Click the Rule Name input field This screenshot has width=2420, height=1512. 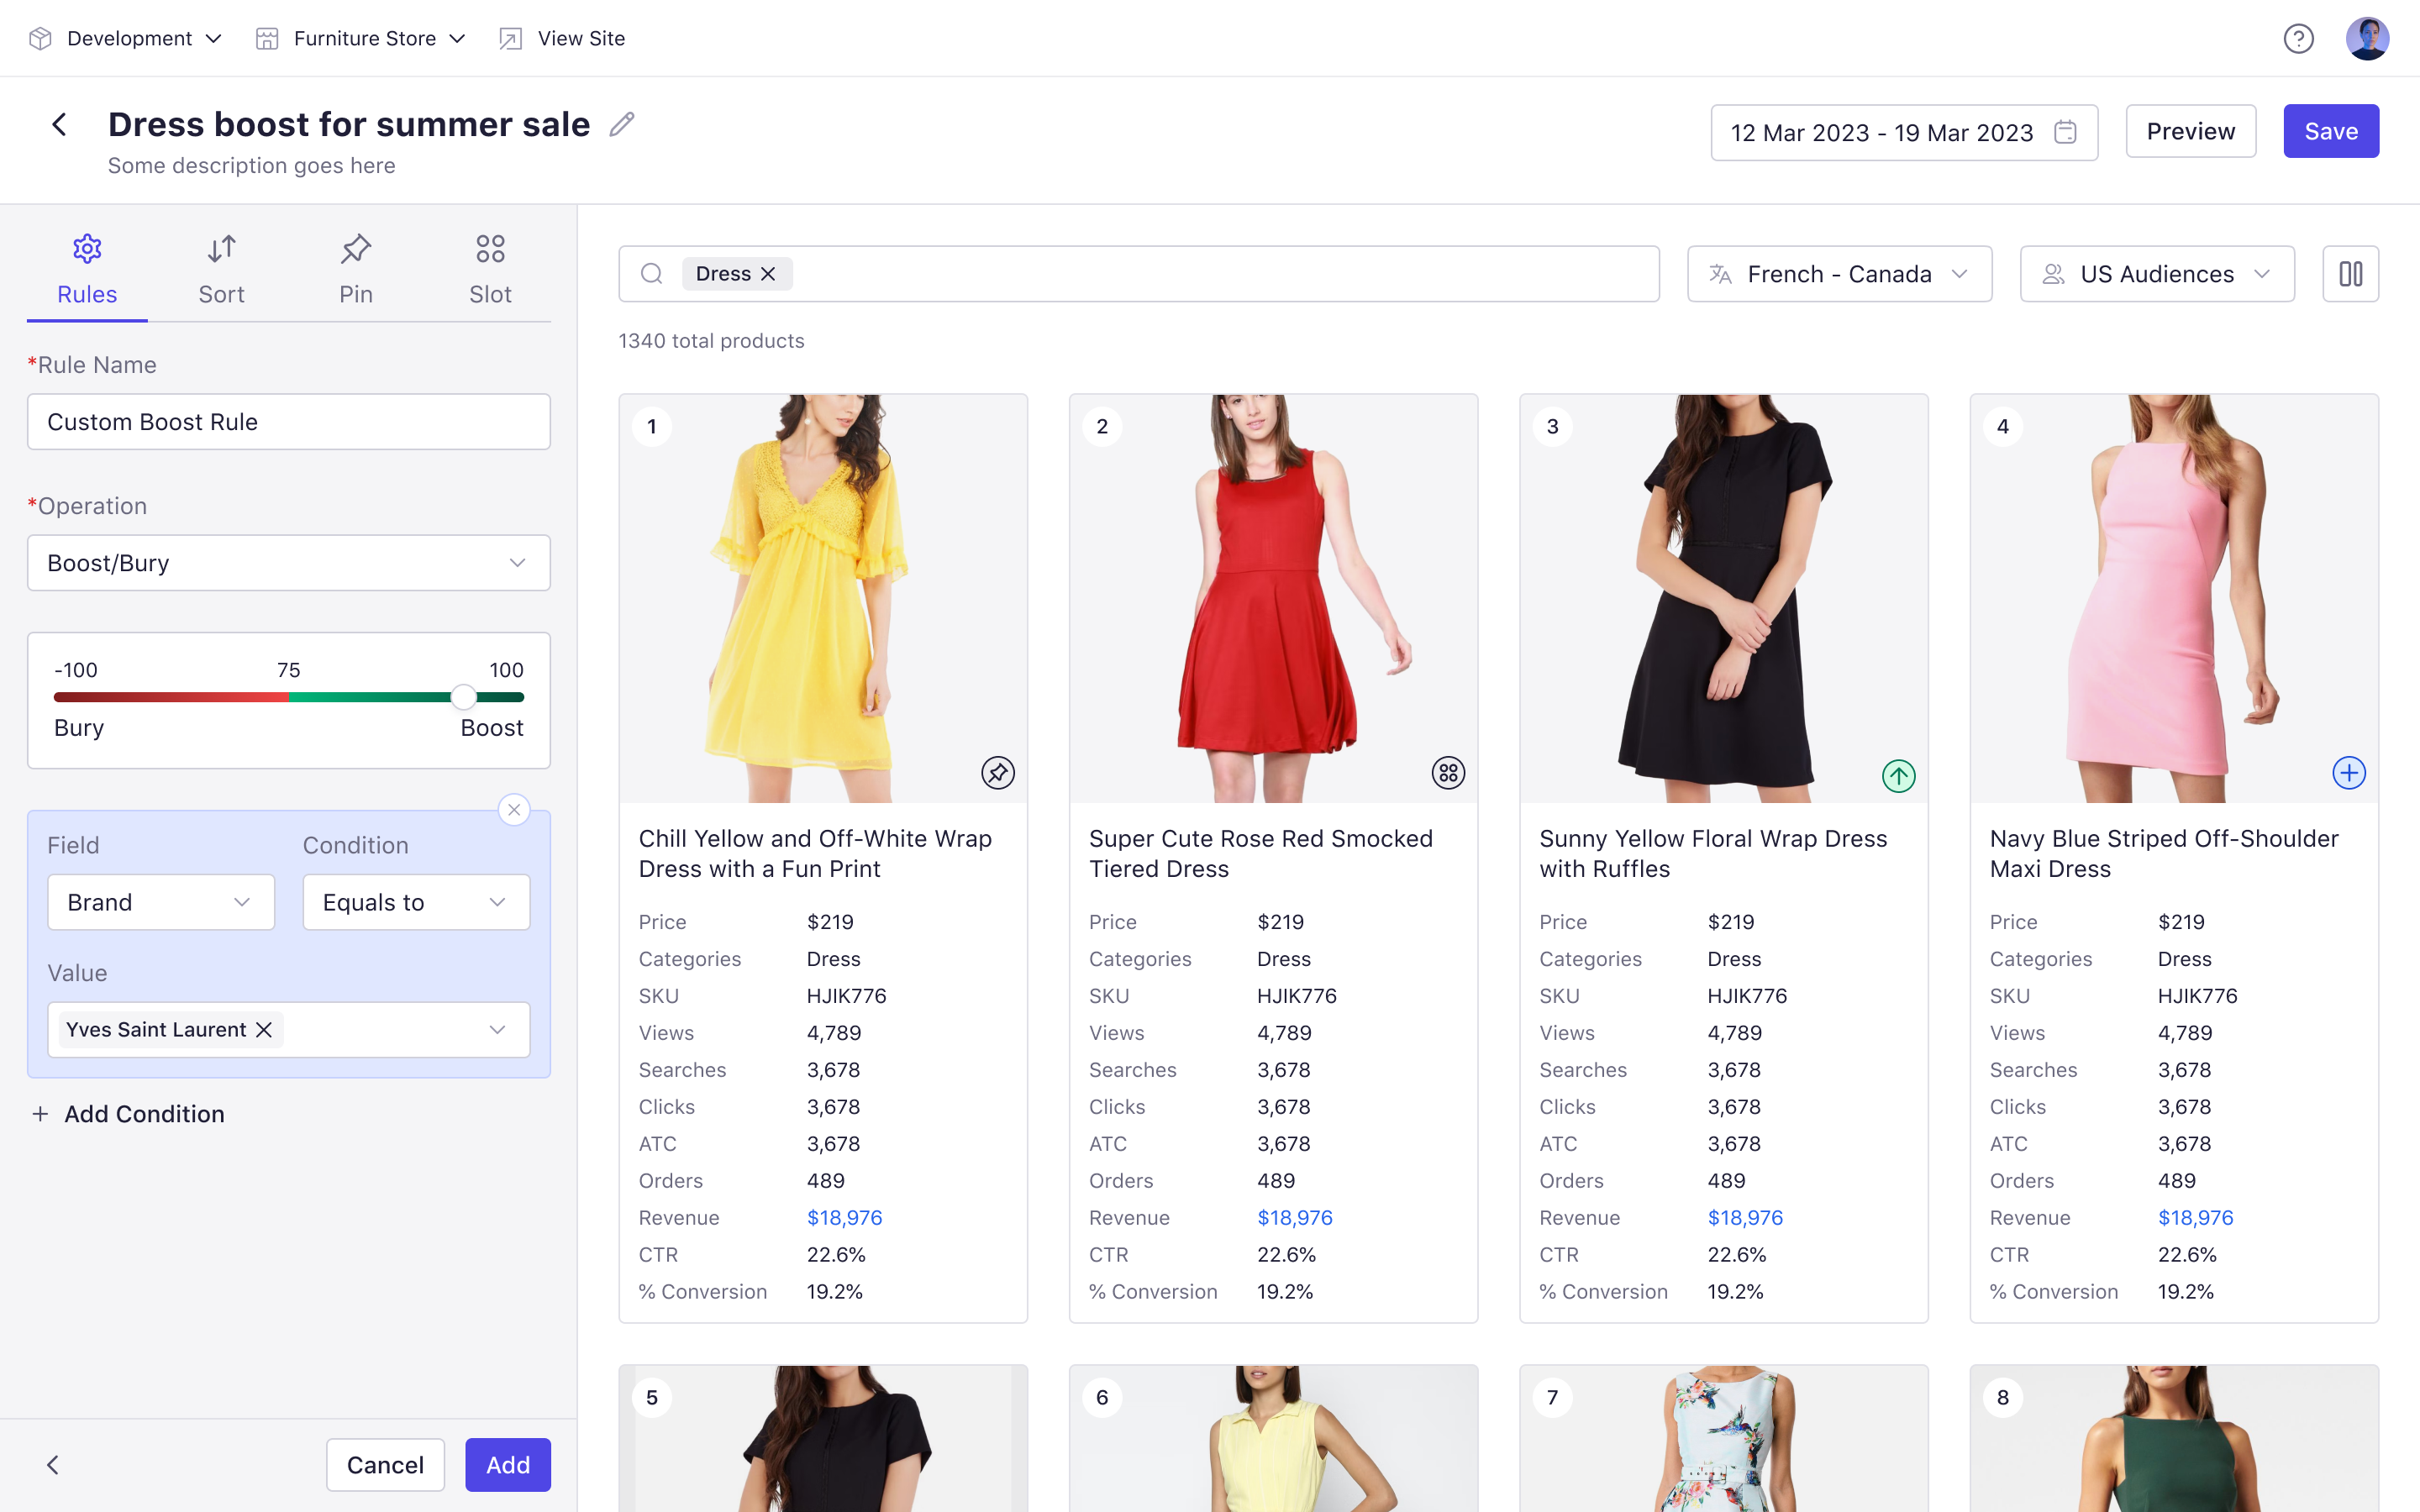coord(288,422)
